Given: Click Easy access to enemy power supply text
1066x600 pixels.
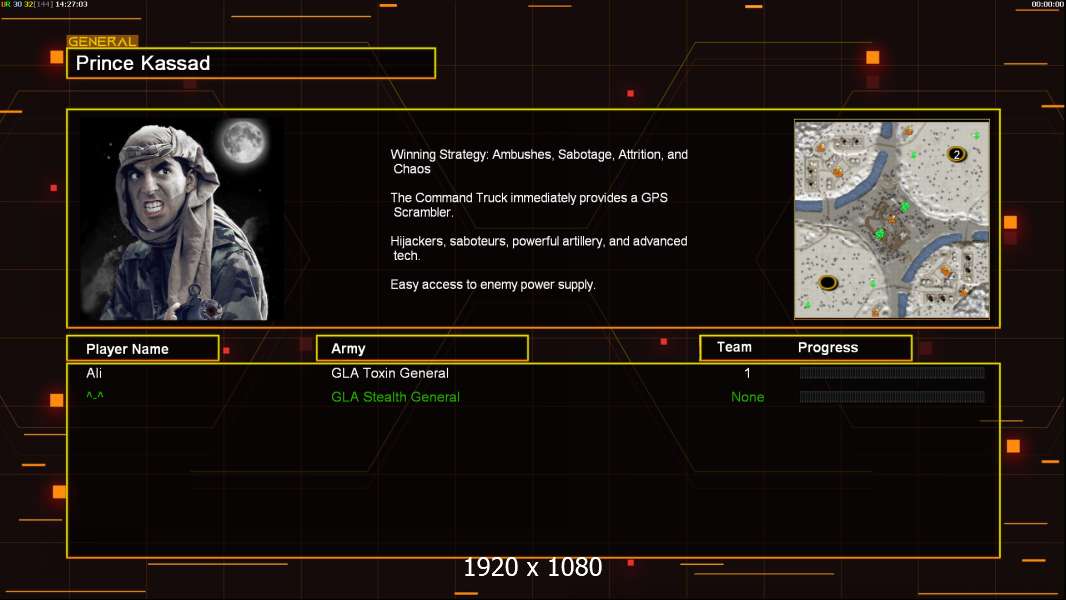Looking at the screenshot, I should 493,285.
